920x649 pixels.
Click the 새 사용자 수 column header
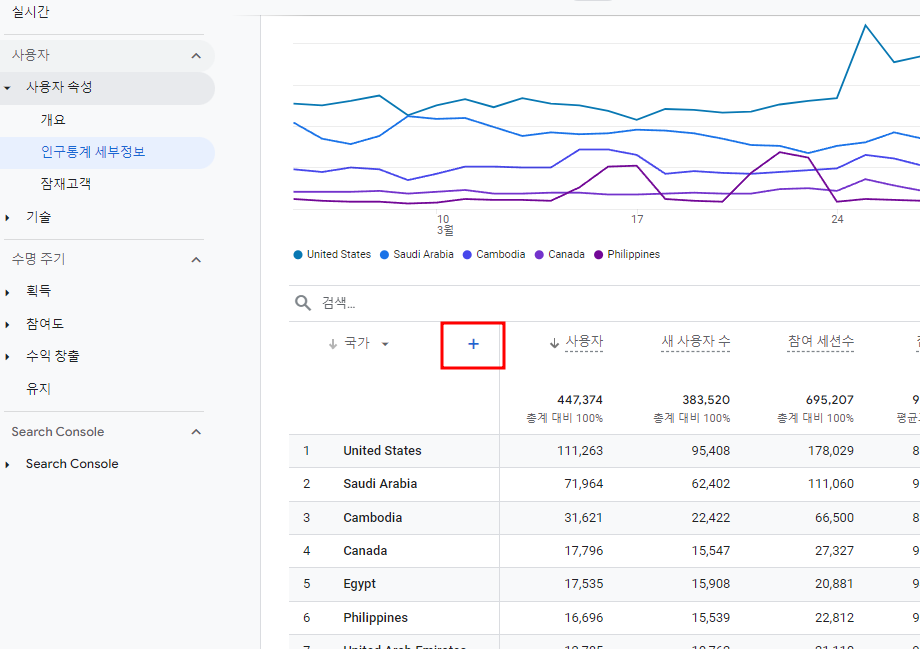(x=697, y=340)
